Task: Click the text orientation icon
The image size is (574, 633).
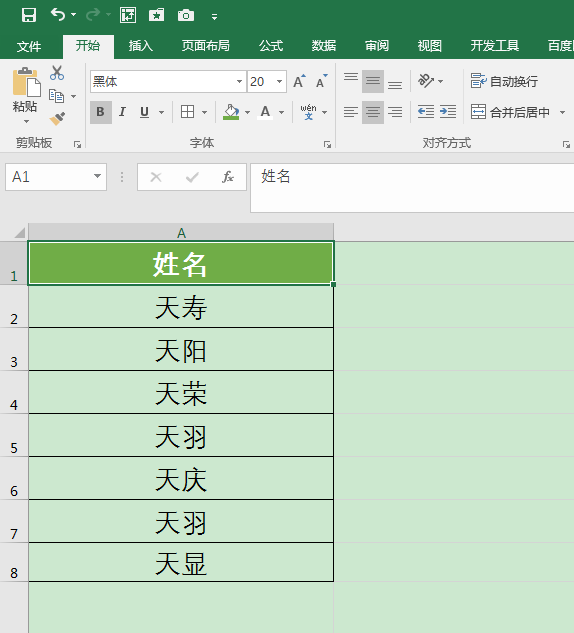Action: pos(426,81)
